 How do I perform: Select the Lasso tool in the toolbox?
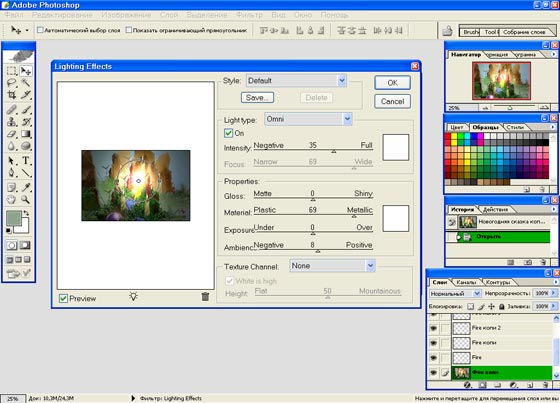(11, 83)
